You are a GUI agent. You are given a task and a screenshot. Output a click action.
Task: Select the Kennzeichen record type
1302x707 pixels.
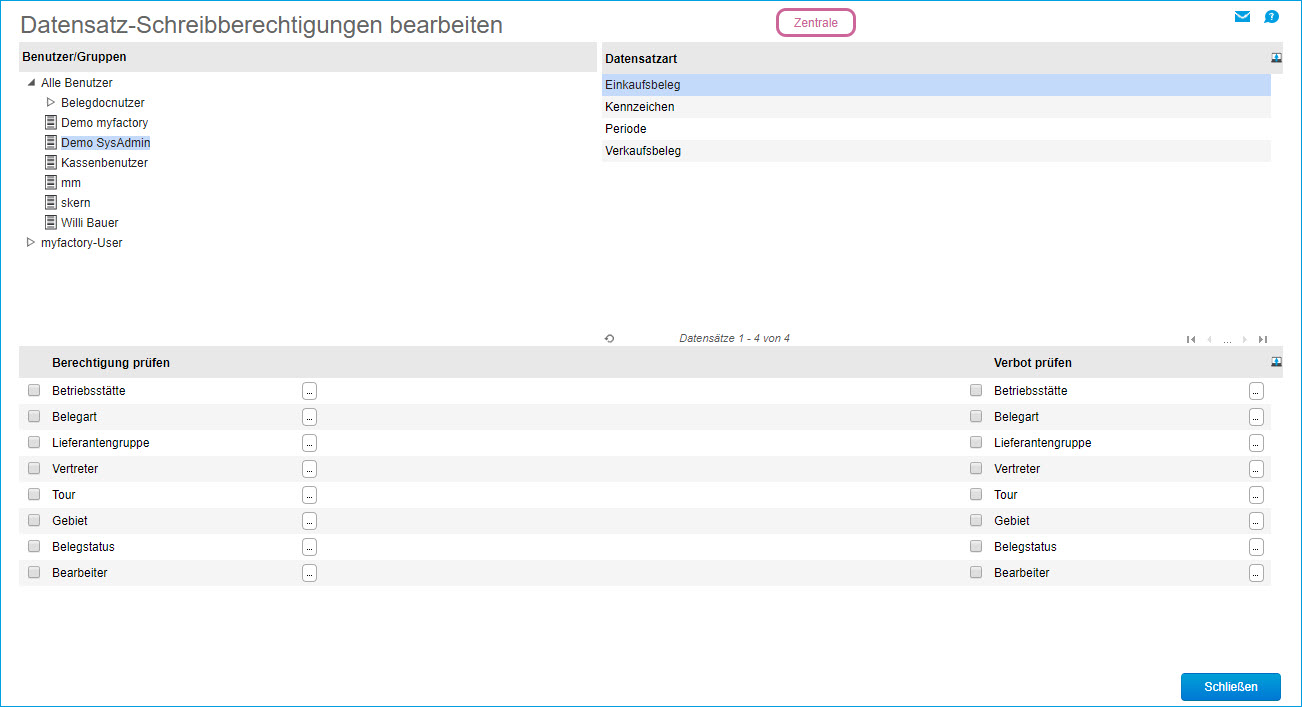(x=936, y=107)
